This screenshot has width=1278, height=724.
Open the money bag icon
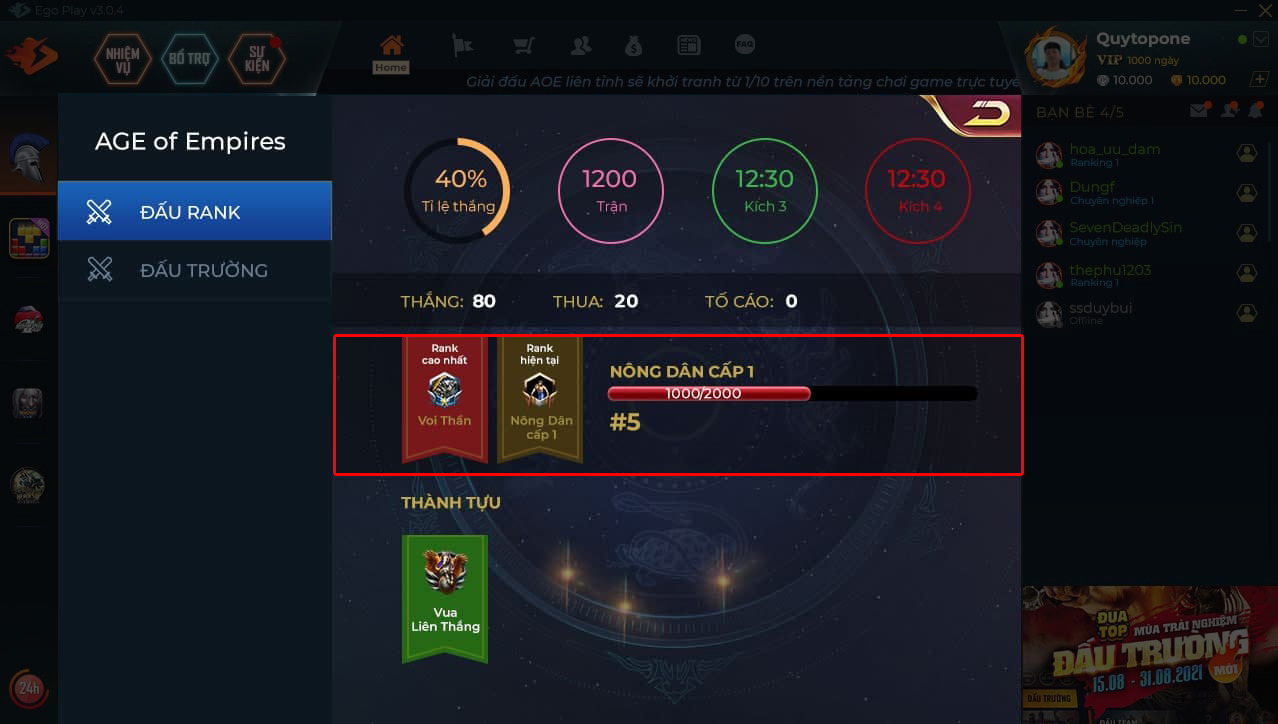coord(634,45)
